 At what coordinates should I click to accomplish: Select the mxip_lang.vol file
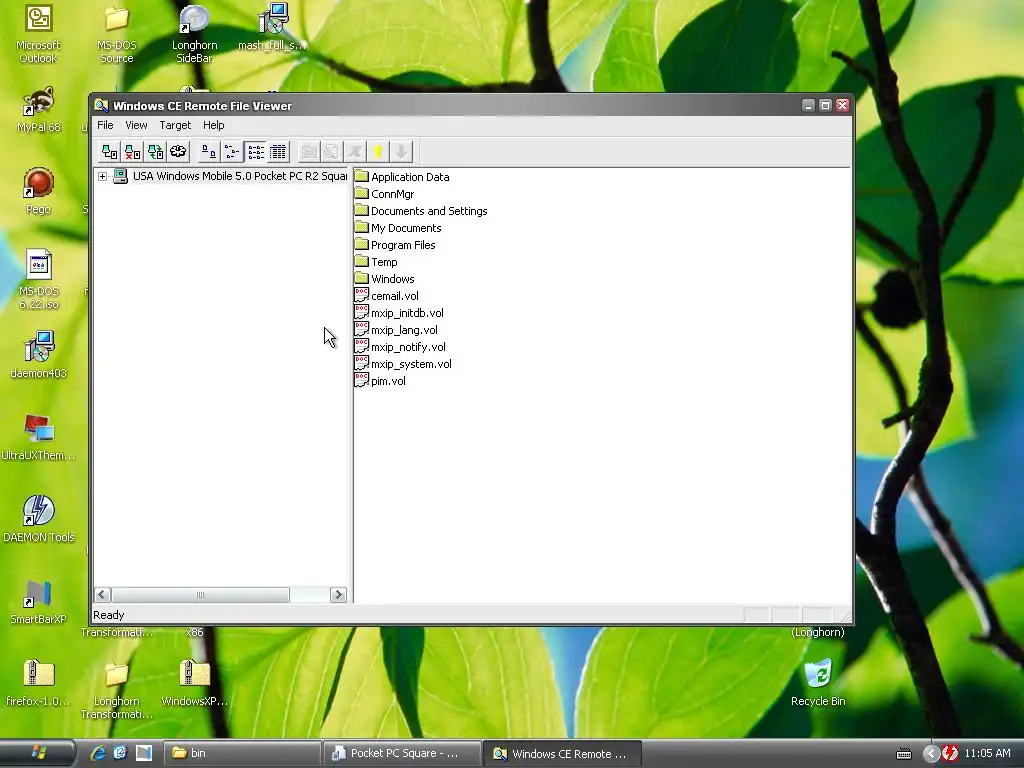pyautogui.click(x=396, y=329)
